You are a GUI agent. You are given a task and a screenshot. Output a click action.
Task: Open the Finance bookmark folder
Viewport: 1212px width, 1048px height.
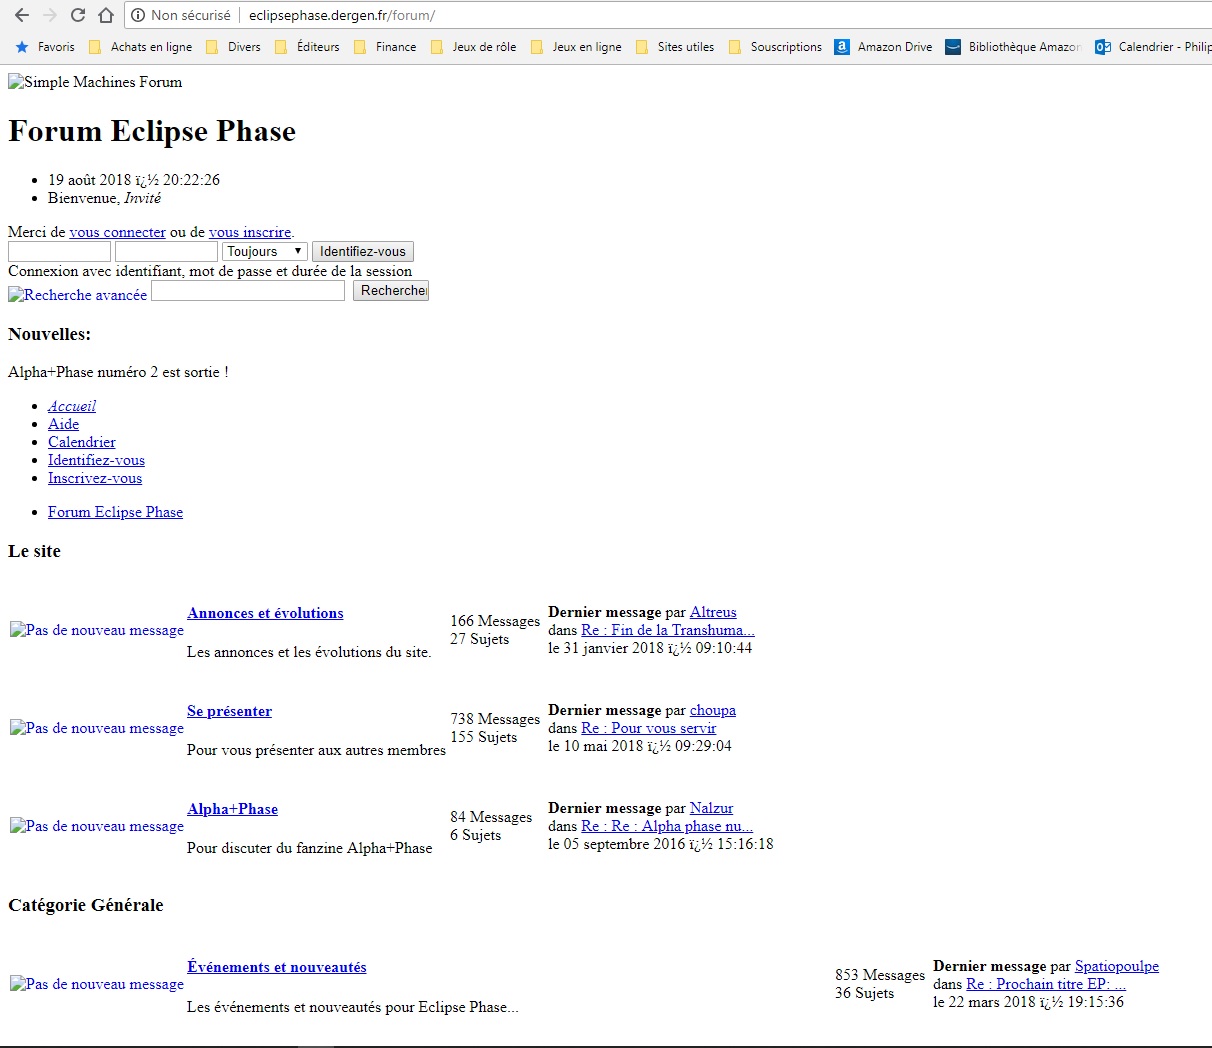click(x=385, y=47)
